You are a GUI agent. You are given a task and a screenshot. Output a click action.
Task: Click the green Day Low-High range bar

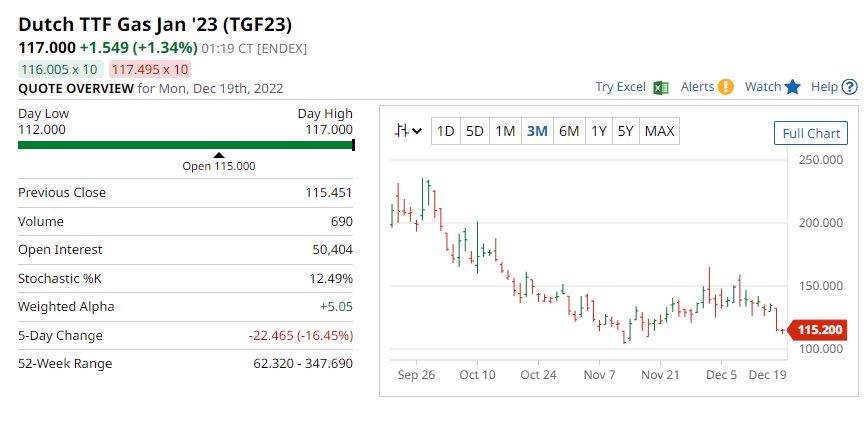pyautogui.click(x=186, y=145)
